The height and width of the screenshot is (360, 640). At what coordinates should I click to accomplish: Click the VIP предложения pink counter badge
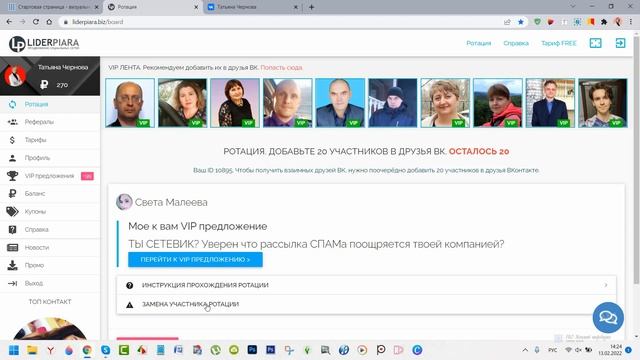87,176
